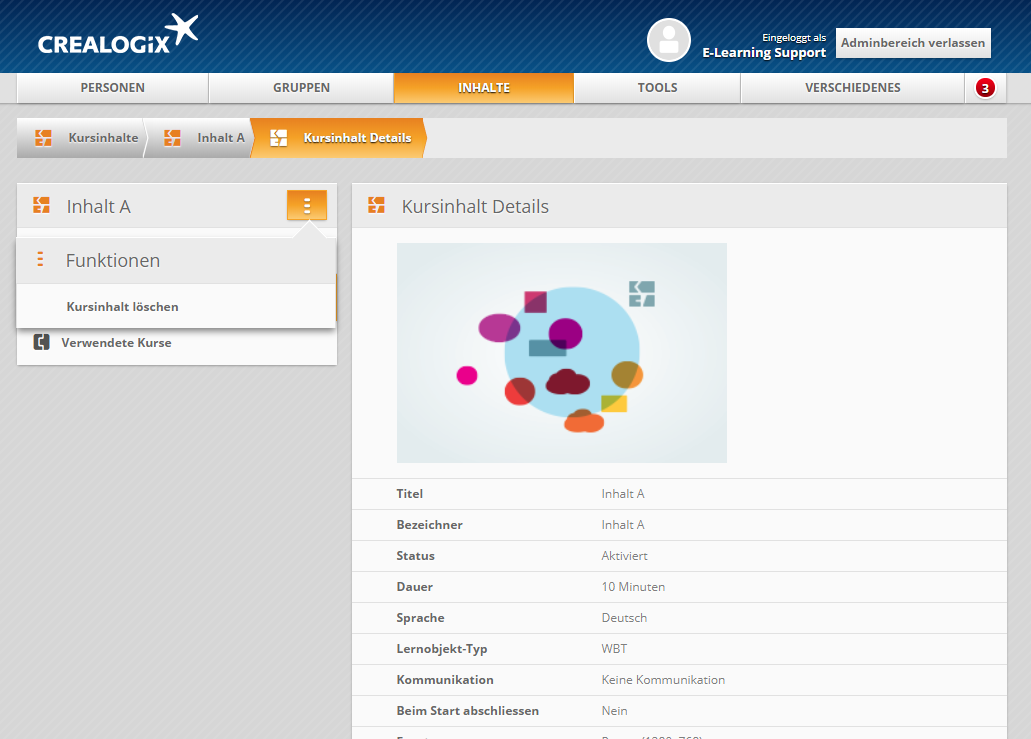This screenshot has height=739, width=1031.
Task: Open the Verwendete Kurse link
Action: pos(116,342)
